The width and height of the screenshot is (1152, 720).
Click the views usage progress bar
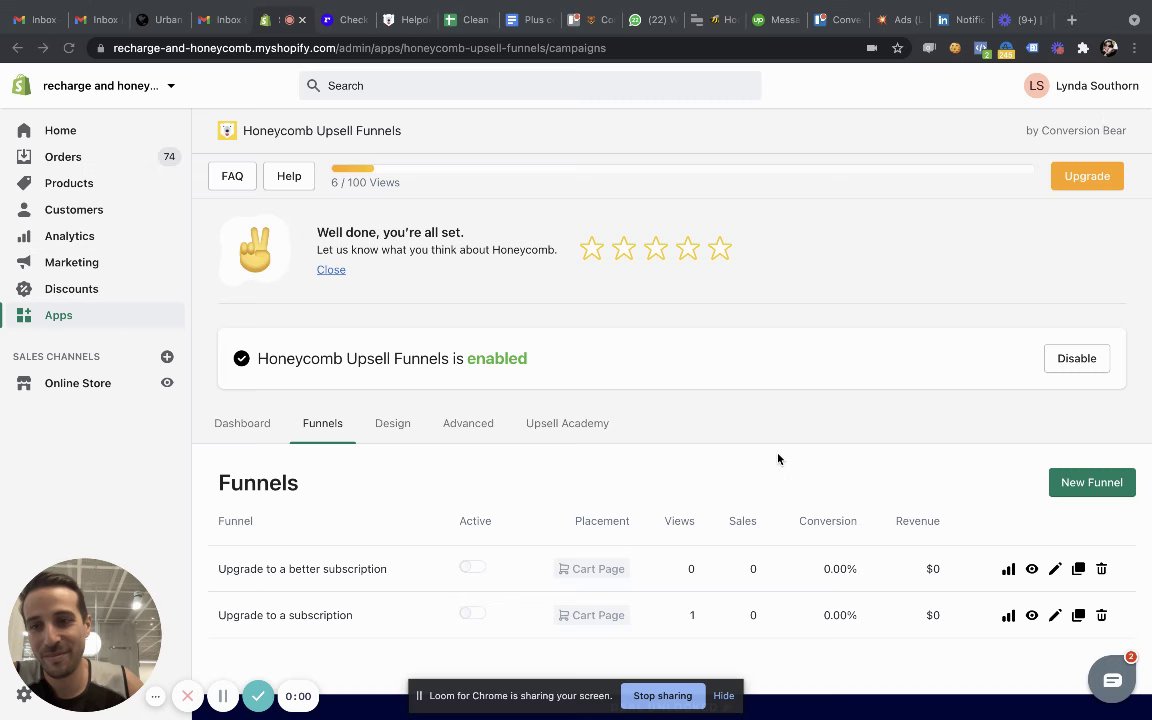tap(683, 169)
